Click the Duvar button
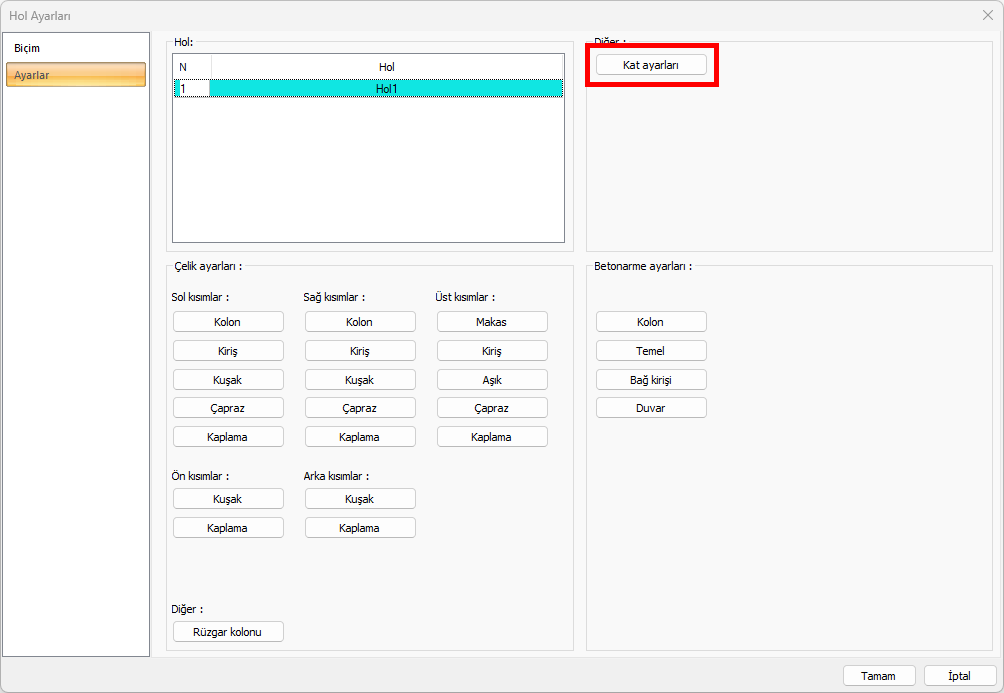The width and height of the screenshot is (1004, 693). [x=650, y=408]
